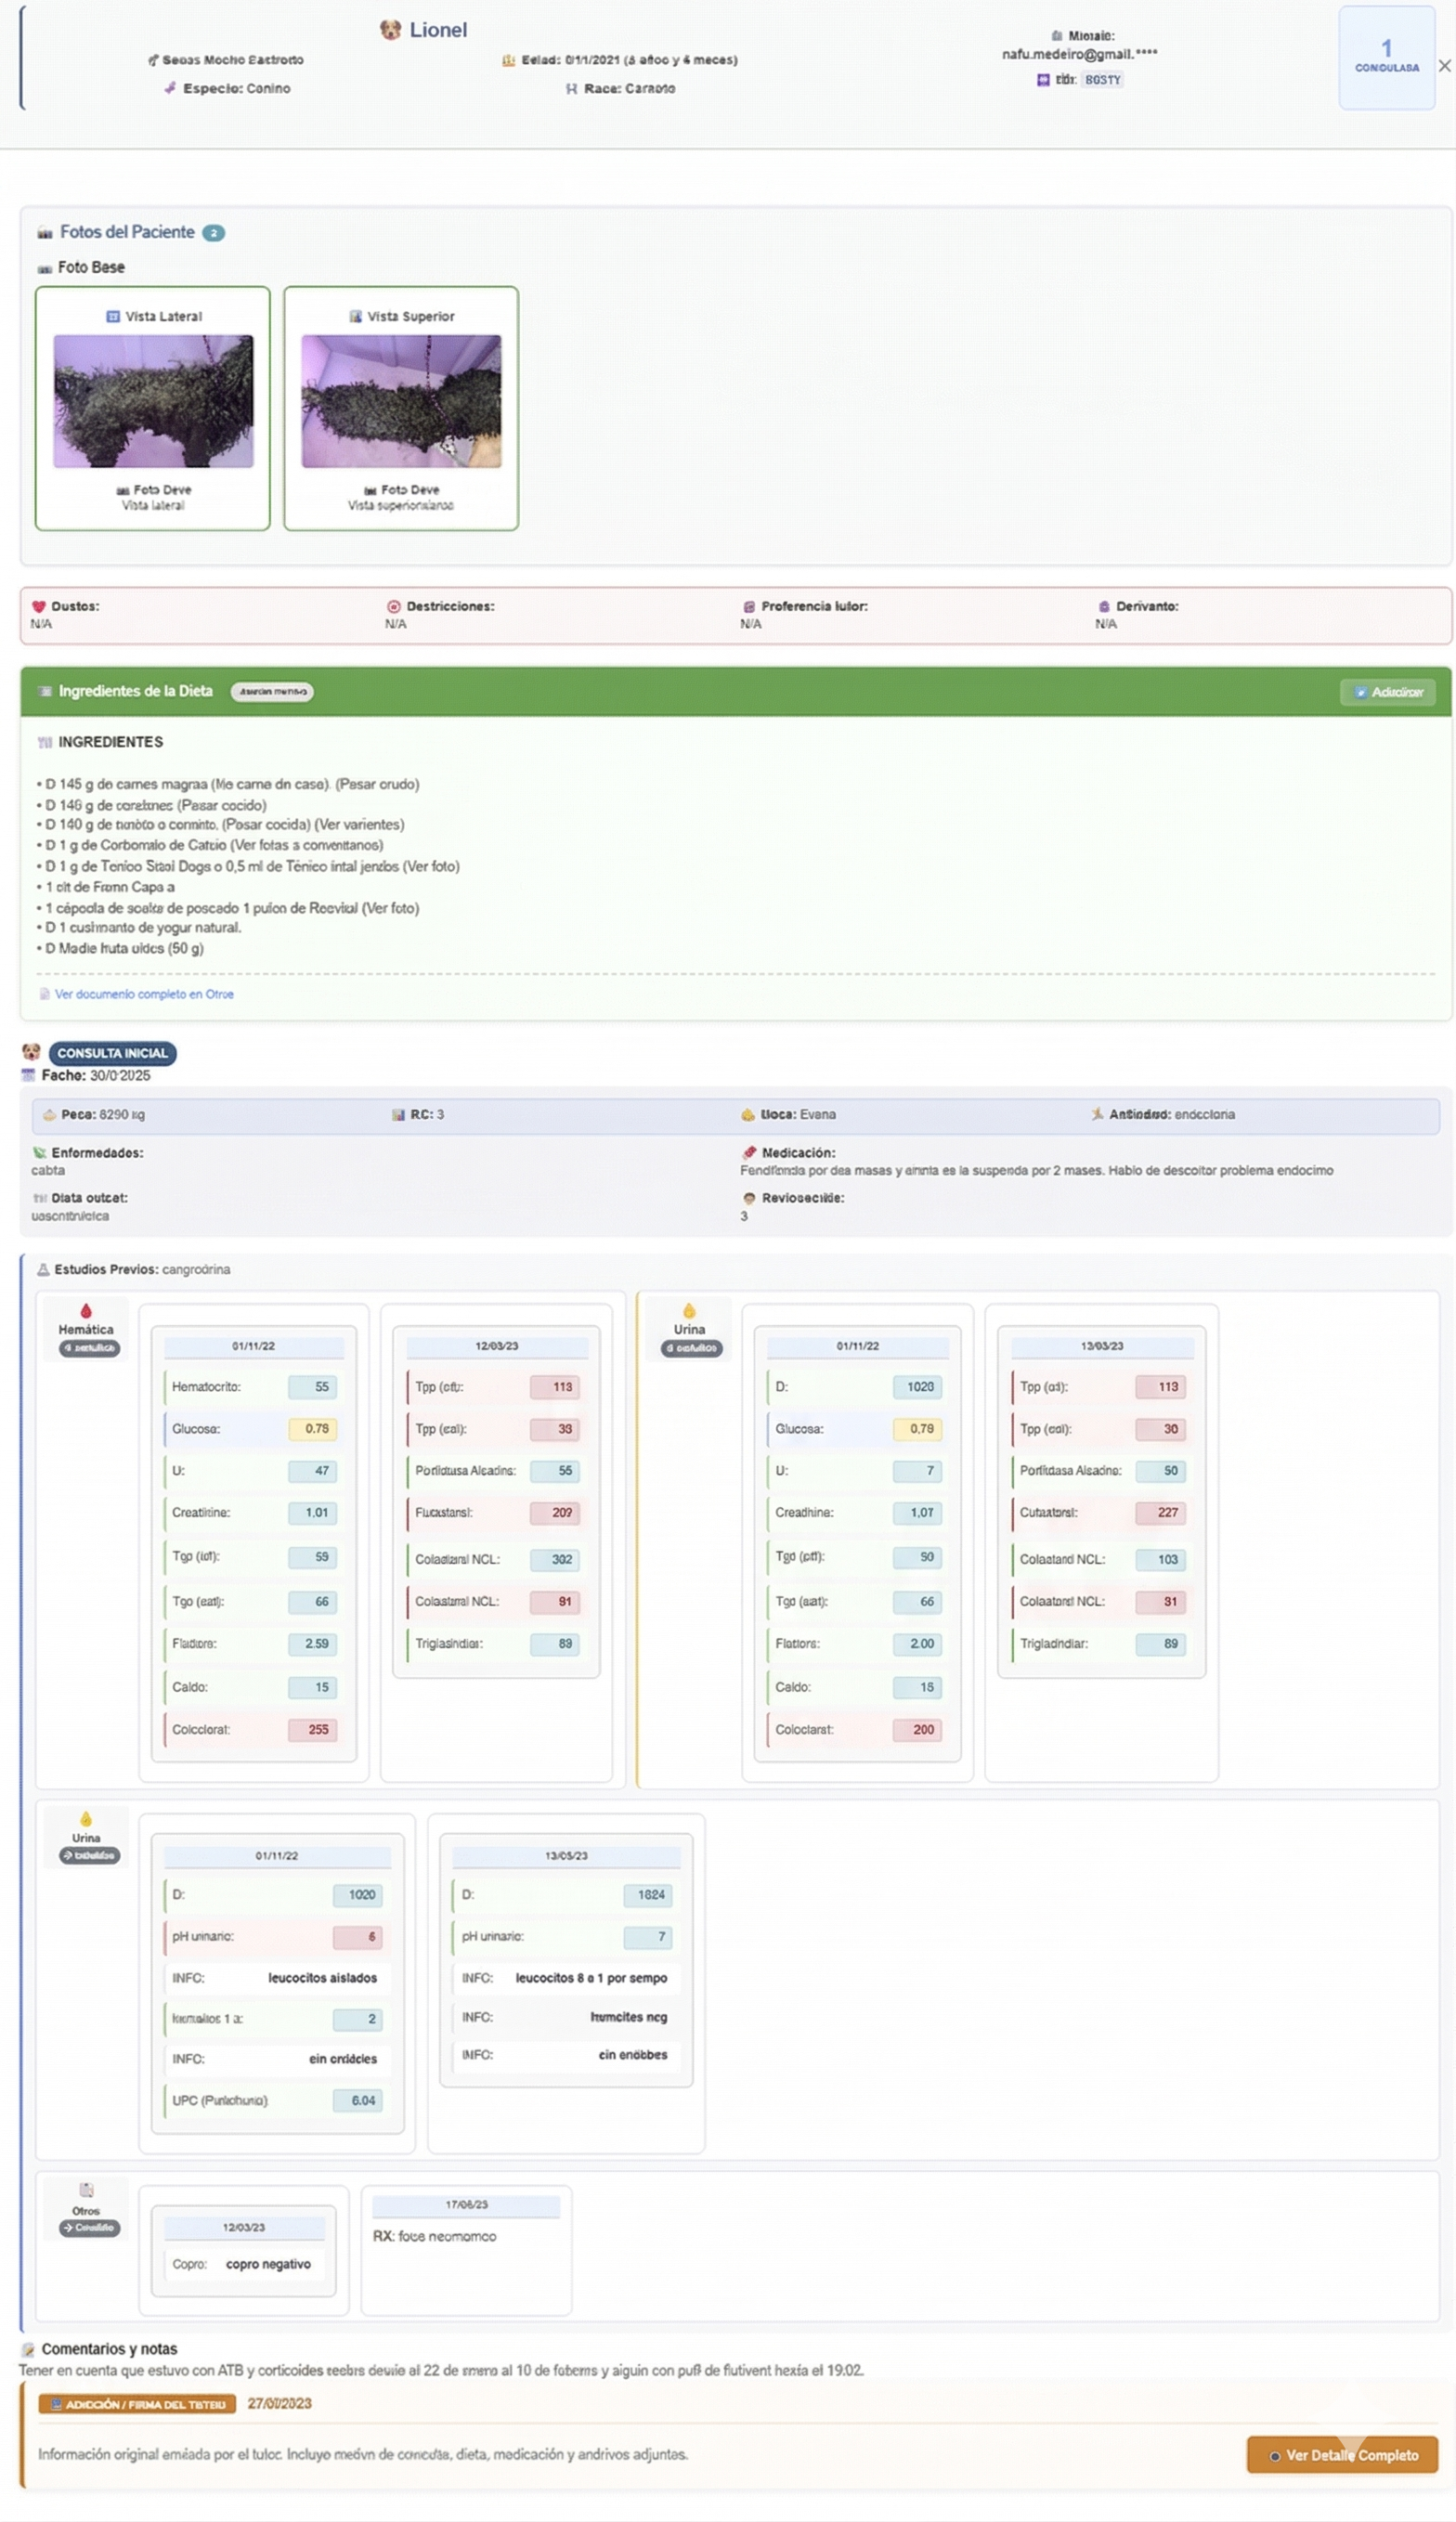Expand the Hemática studies badge

point(90,1348)
